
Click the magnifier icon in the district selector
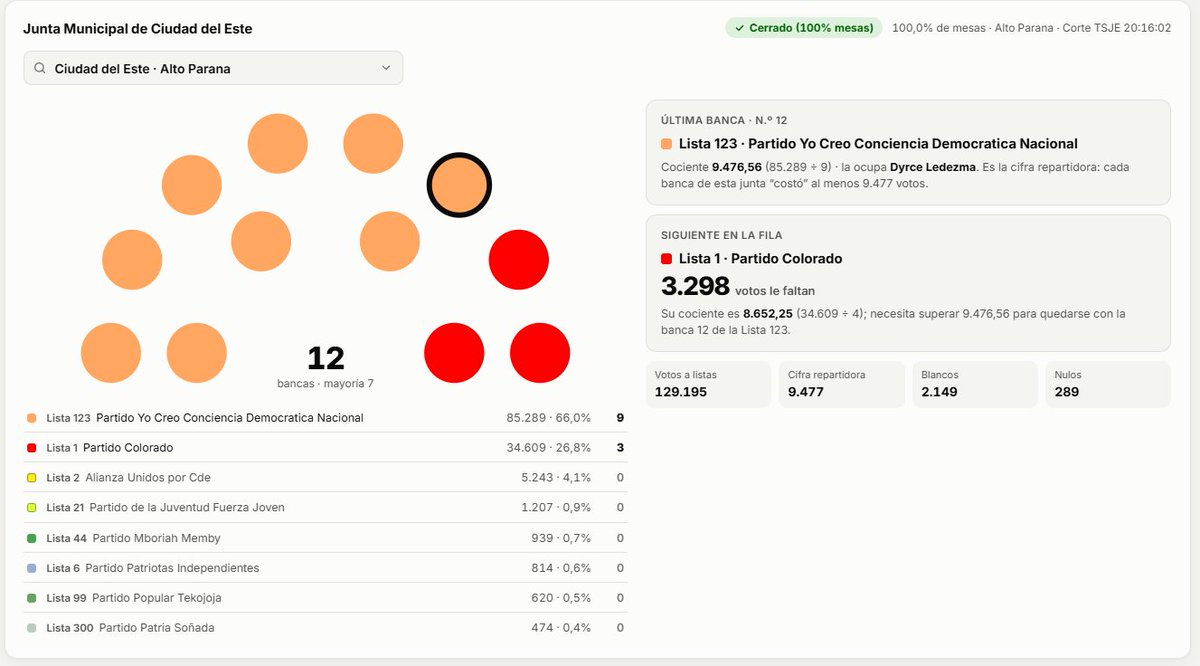coord(40,68)
